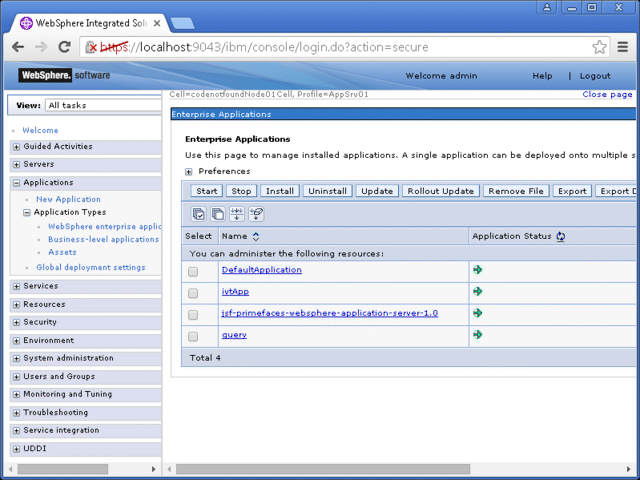Click the Deselect All items icon
The width and height of the screenshot is (640, 480).
tap(217, 214)
